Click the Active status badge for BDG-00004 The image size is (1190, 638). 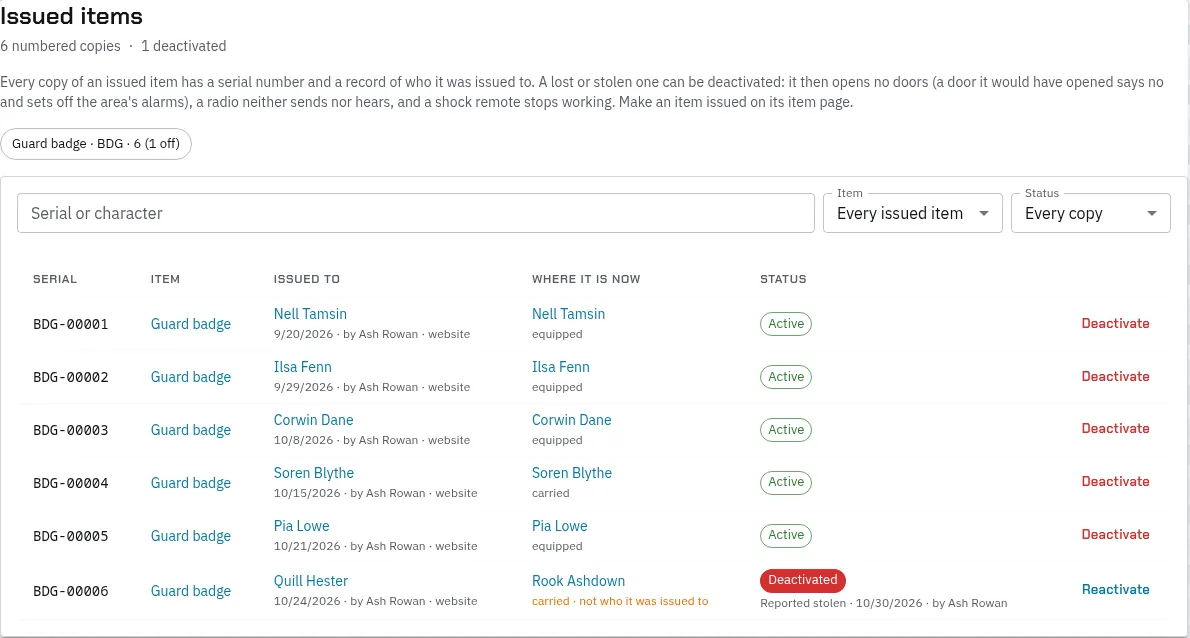785,482
